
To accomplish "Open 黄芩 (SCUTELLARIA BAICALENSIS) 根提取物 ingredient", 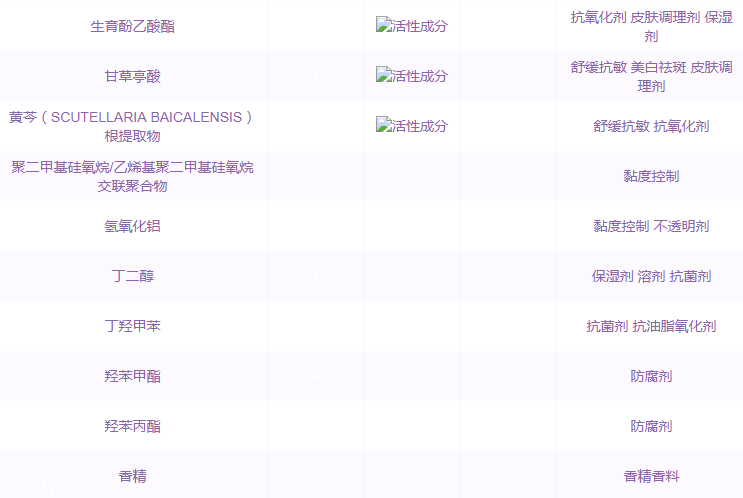I will 132,126.
